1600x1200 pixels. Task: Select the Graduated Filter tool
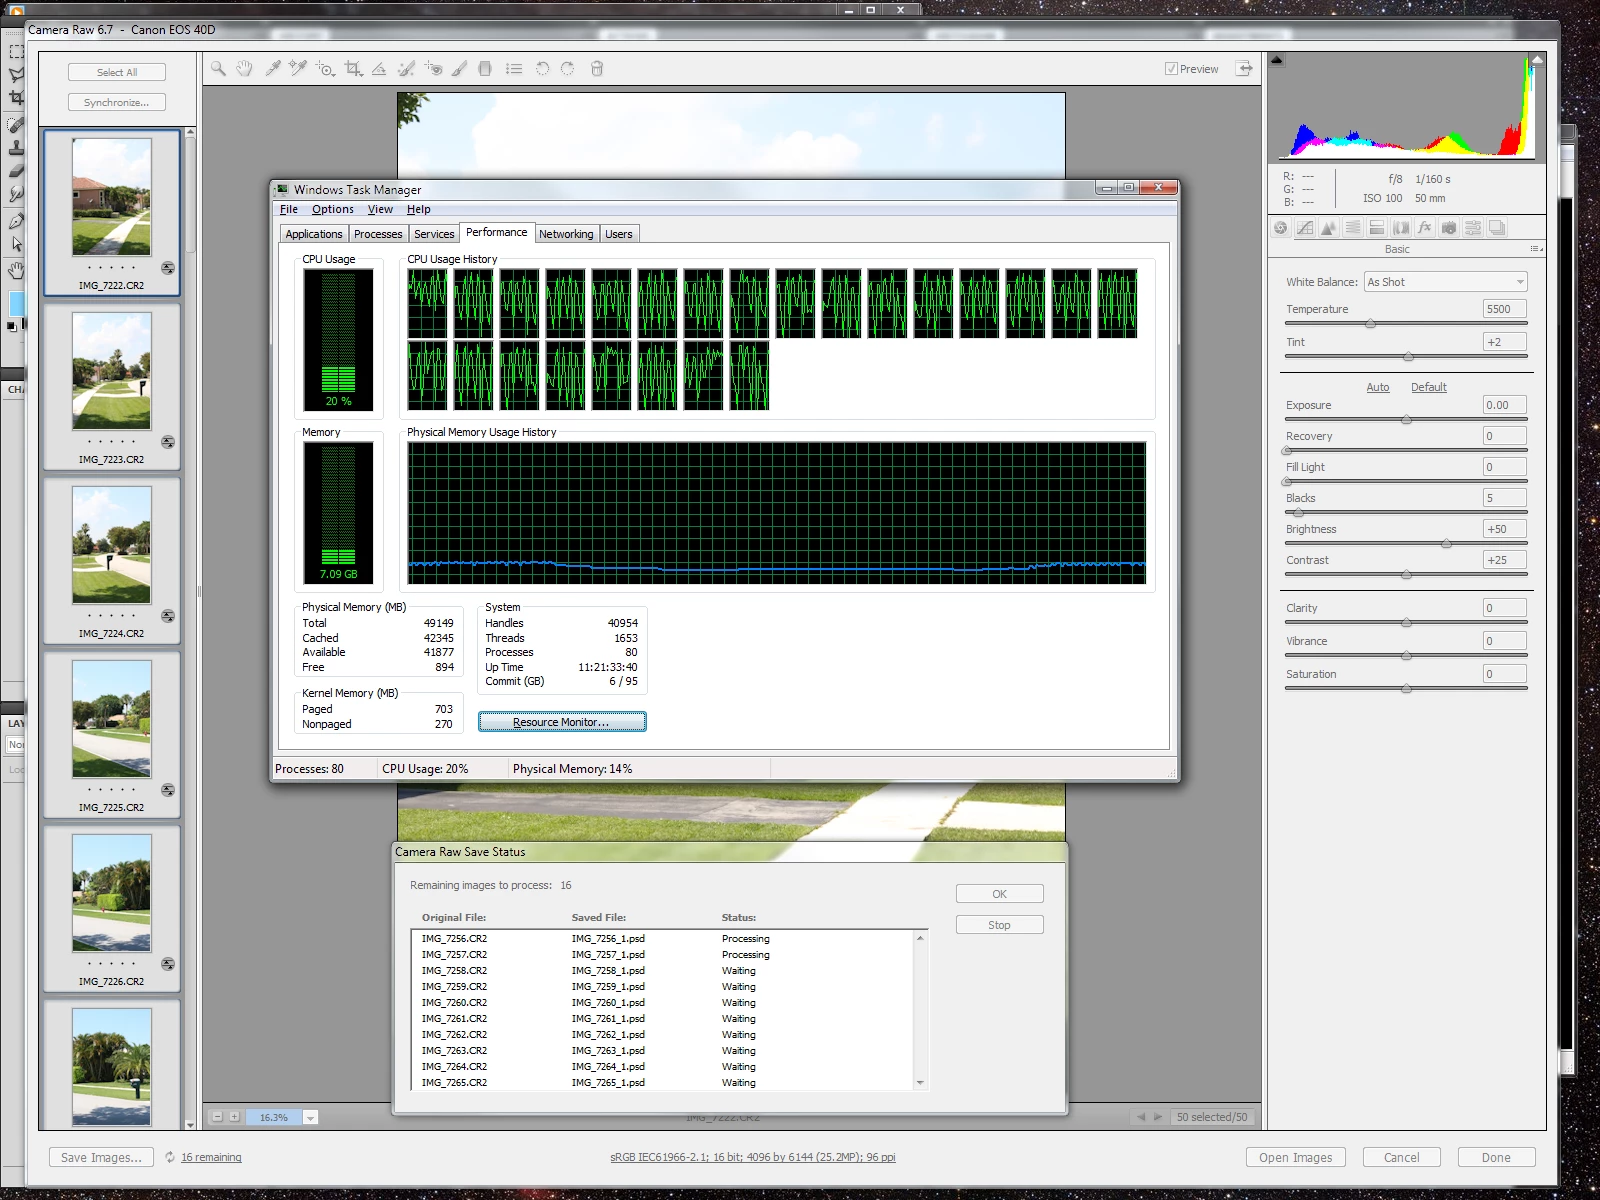[485, 69]
